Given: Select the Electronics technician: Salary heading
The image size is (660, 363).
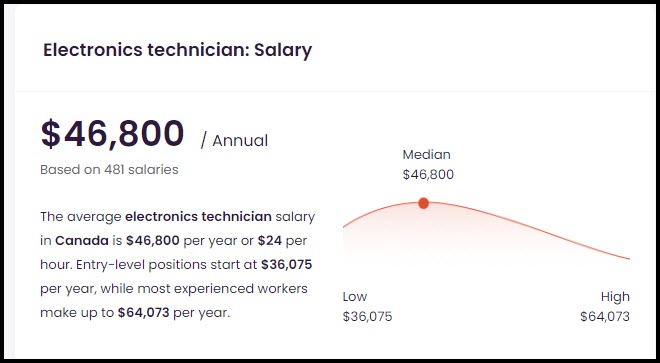Looking at the screenshot, I should pos(178,51).
